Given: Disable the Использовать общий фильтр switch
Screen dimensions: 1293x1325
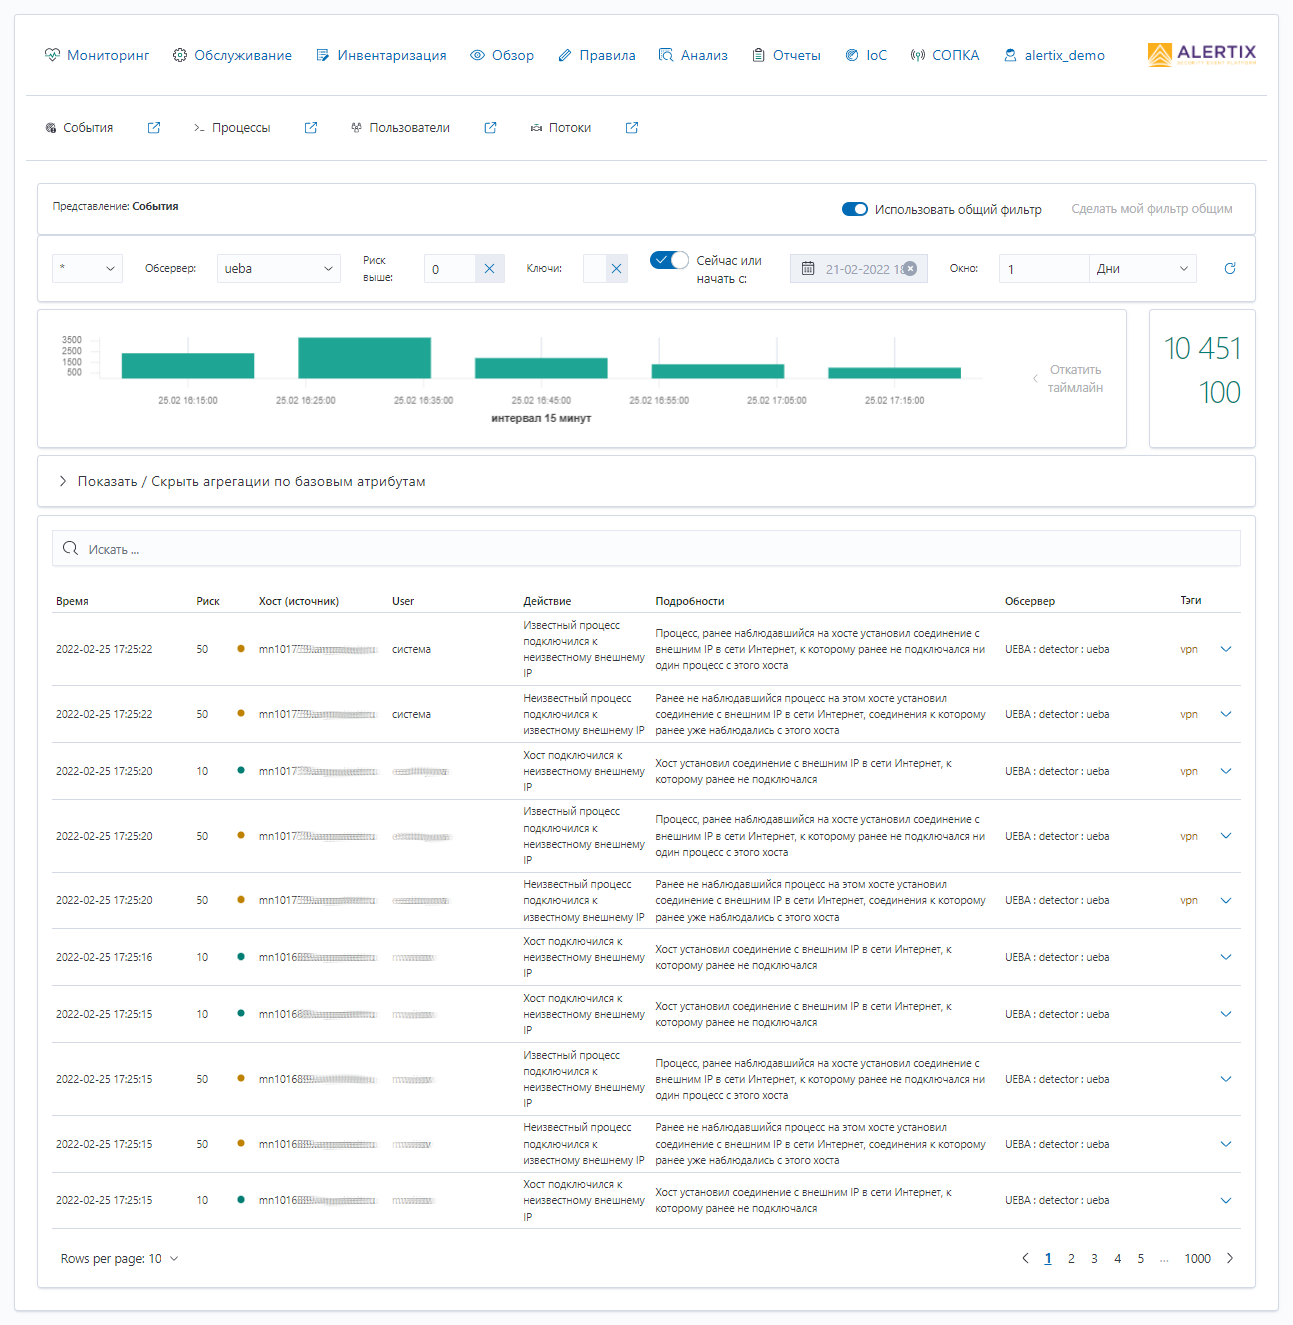Looking at the screenshot, I should coord(854,209).
